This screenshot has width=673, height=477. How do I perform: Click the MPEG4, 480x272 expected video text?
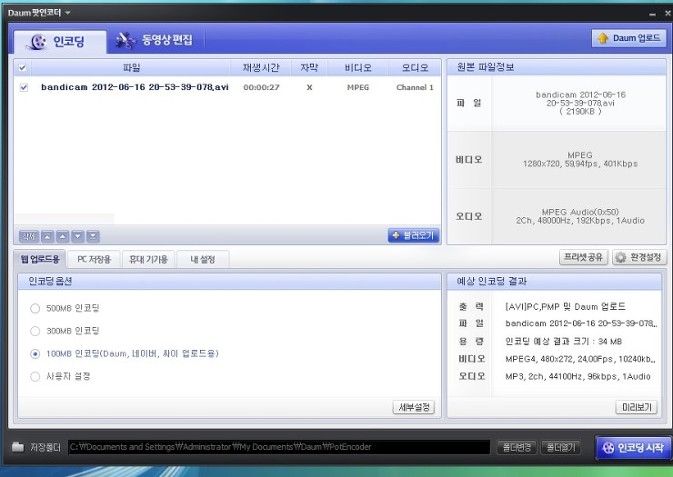coord(580,359)
